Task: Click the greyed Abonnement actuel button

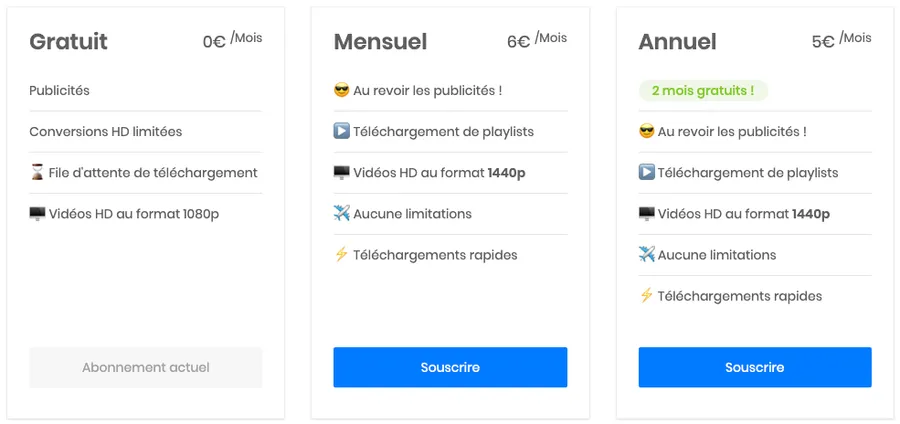Action: (146, 367)
